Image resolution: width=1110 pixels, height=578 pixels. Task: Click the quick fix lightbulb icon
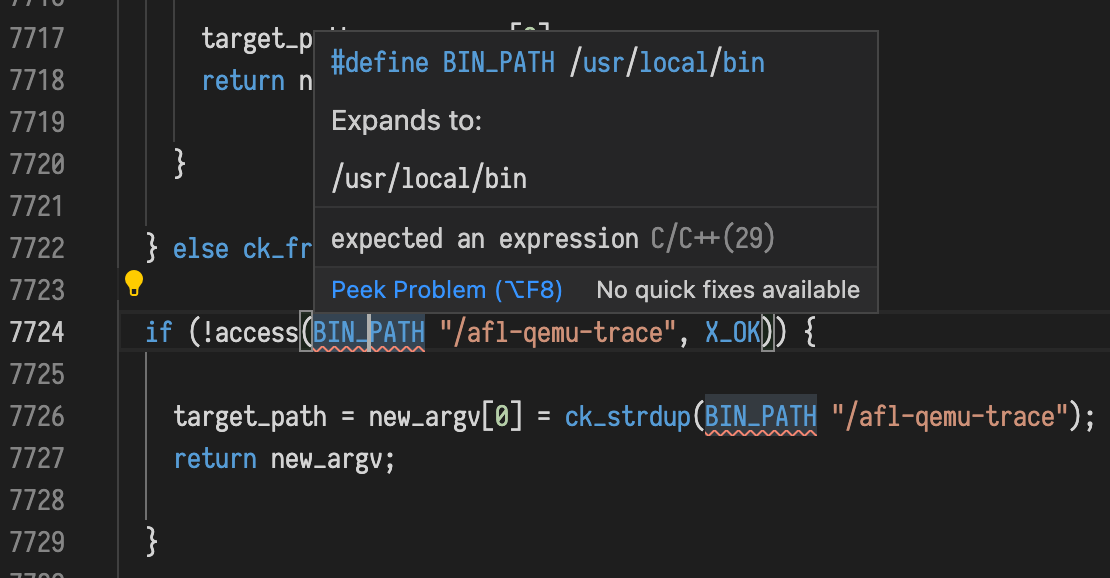coord(135,285)
